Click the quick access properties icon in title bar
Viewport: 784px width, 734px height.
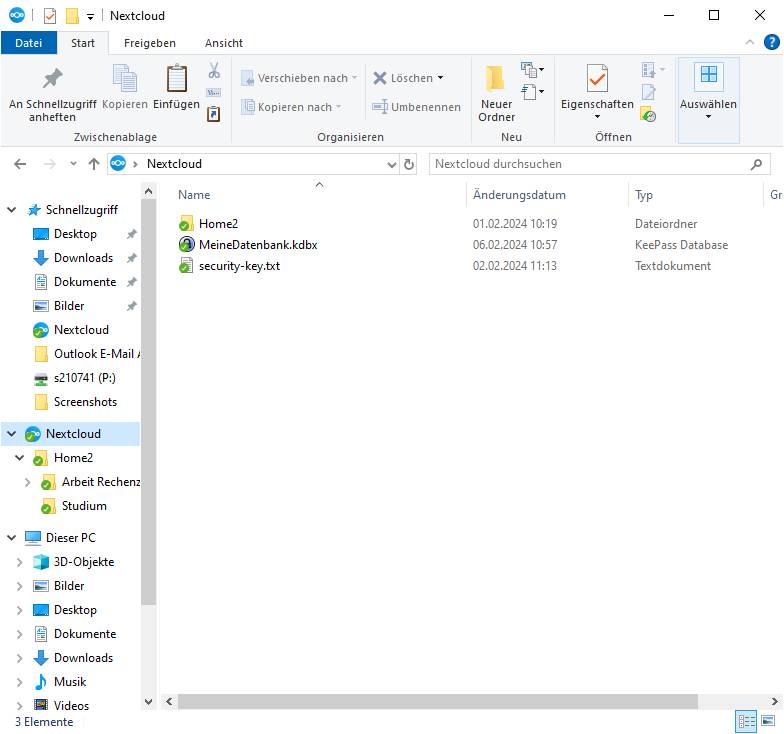point(50,16)
